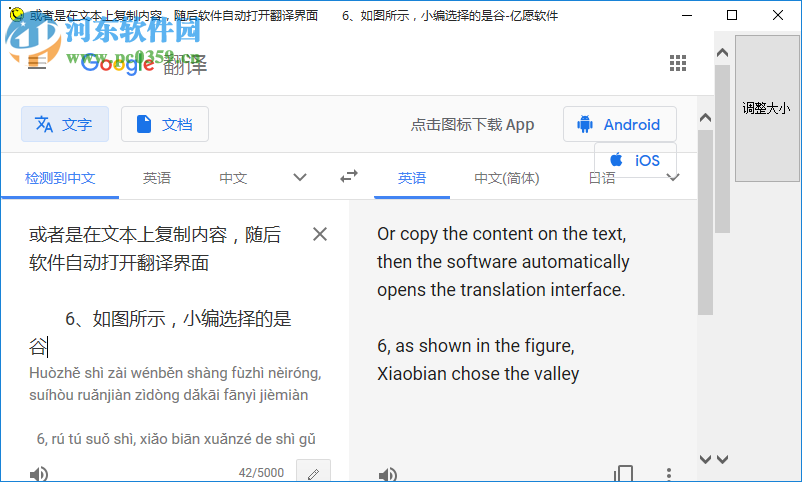
Task: Click the translated English output text
Action: coord(503,304)
